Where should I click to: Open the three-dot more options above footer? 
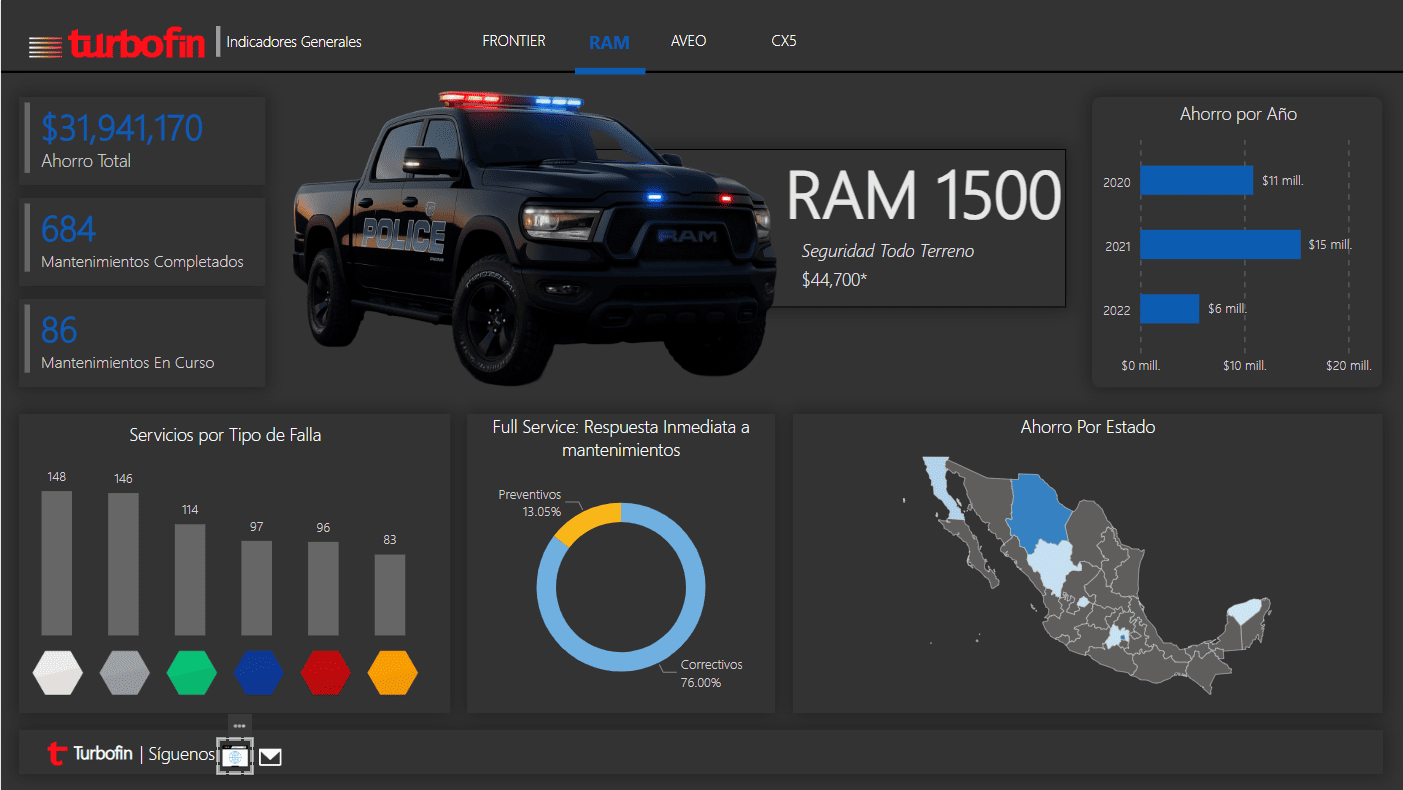[x=239, y=725]
